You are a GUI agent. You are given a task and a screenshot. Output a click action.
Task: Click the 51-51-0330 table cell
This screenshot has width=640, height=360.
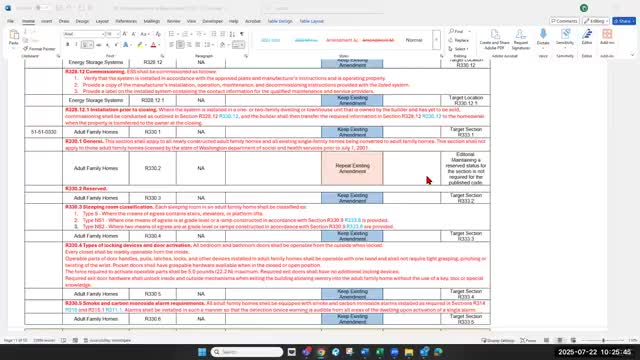44,132
